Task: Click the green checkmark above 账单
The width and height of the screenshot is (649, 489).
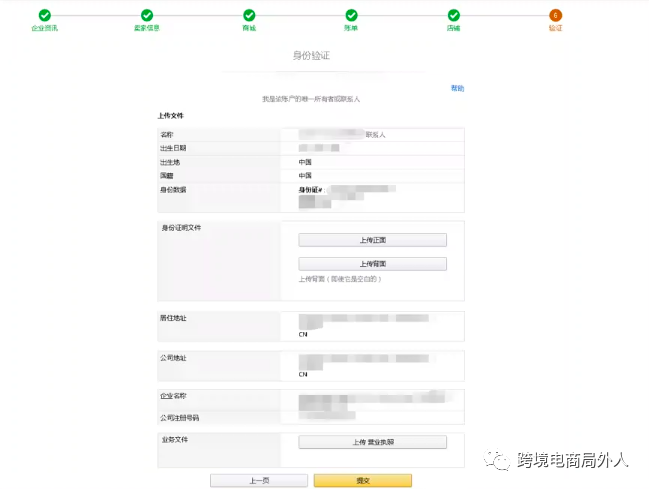Action: pyautogui.click(x=351, y=15)
